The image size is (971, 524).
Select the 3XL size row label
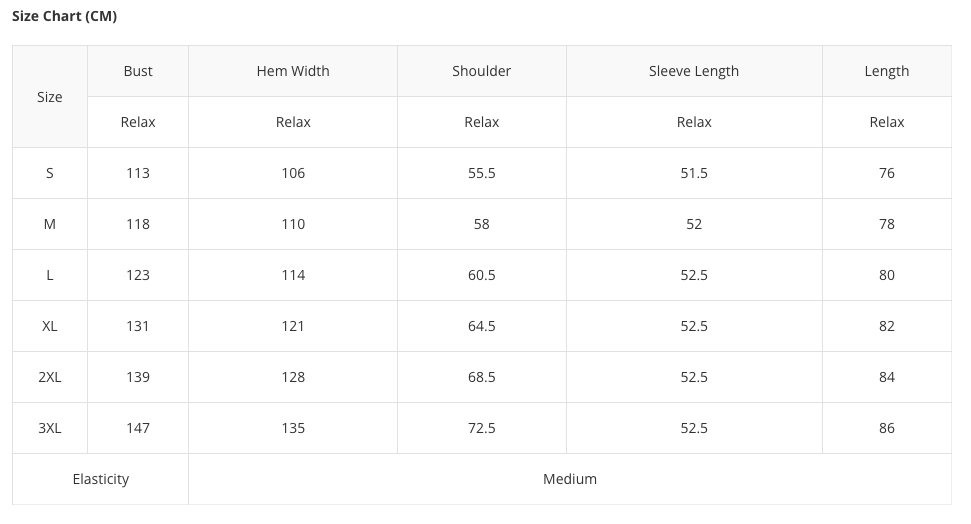[50, 428]
